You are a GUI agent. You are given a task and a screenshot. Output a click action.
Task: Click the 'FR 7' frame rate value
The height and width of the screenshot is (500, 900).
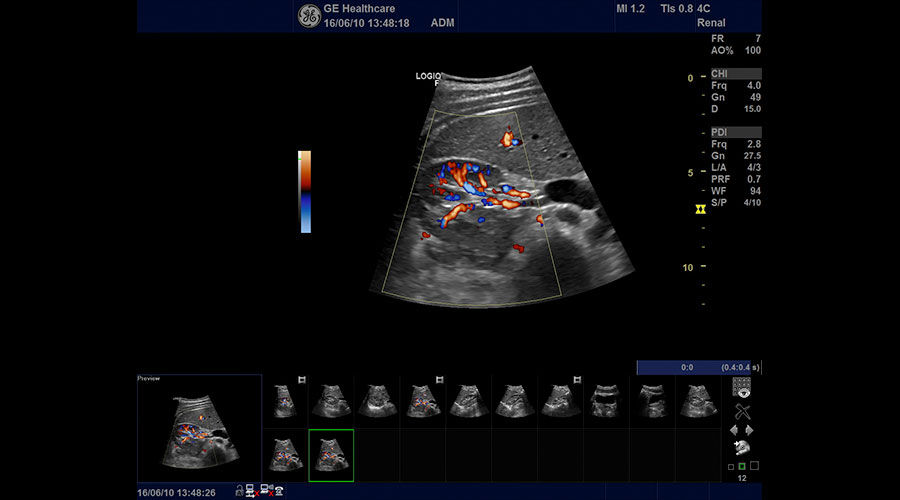[x=736, y=38]
